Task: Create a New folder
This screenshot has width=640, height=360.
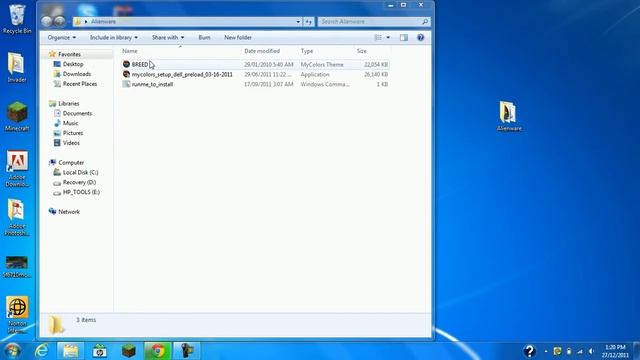Action: tap(238, 38)
